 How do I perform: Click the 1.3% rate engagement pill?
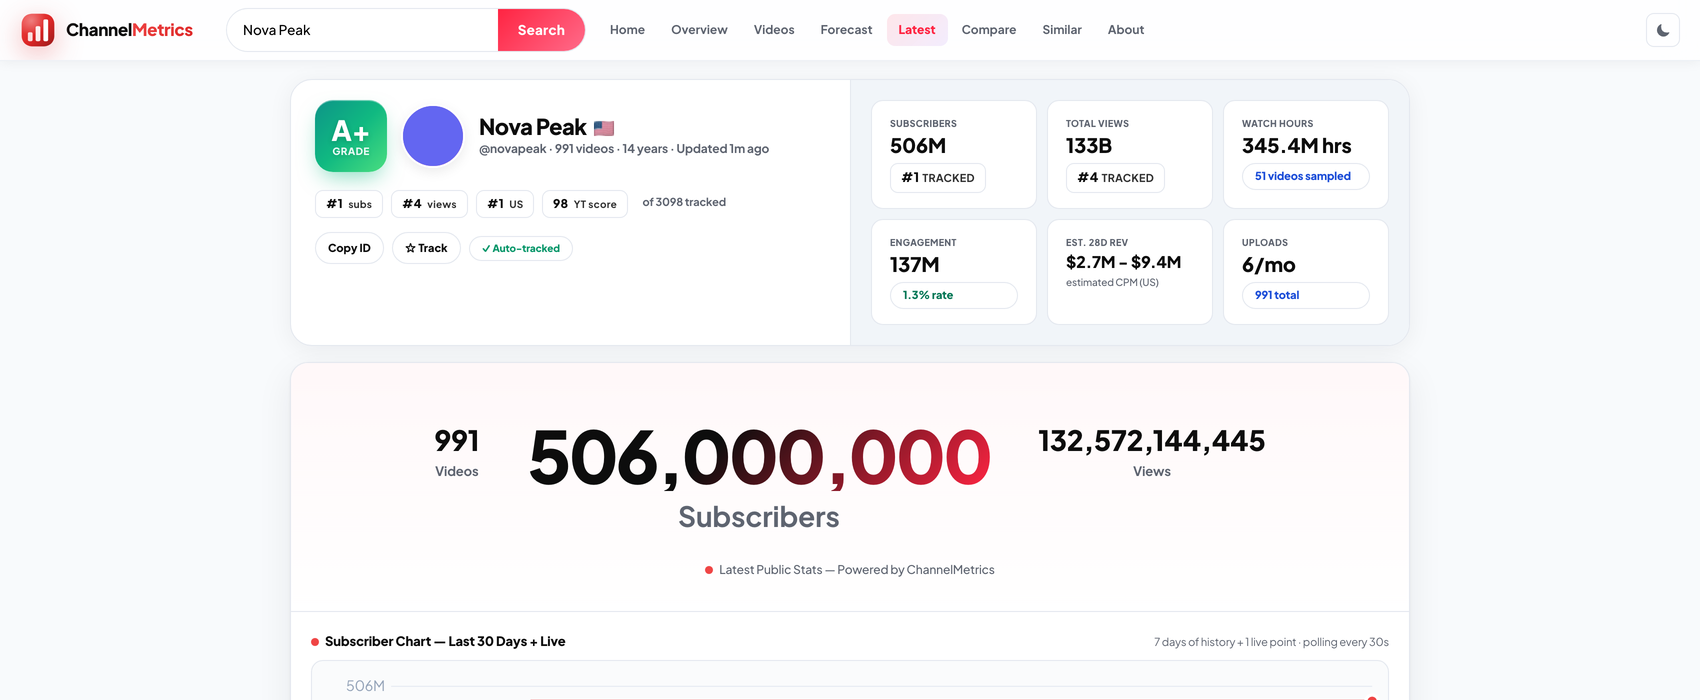953,295
